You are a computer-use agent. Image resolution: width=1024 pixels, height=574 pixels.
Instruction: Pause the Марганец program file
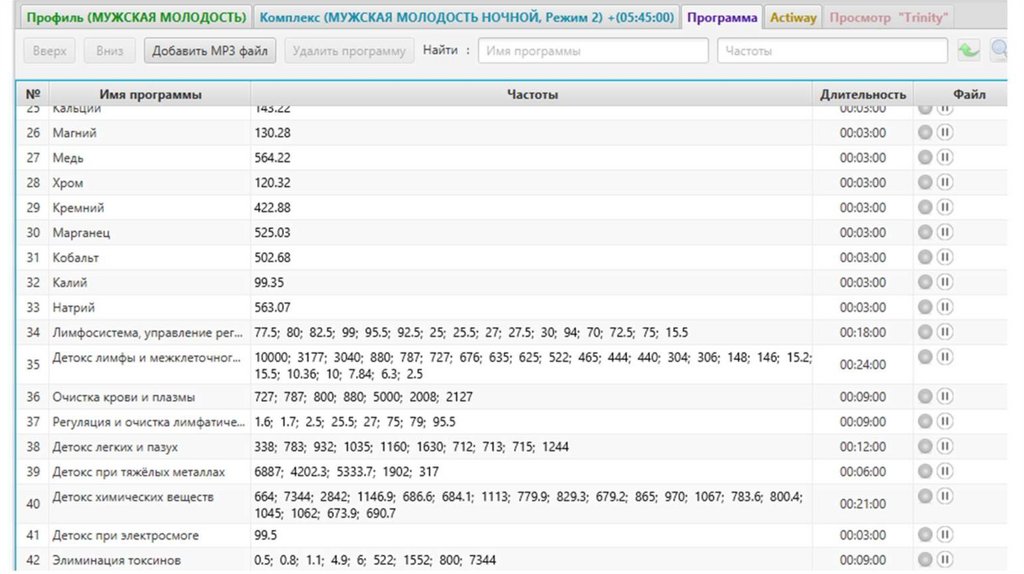click(944, 232)
